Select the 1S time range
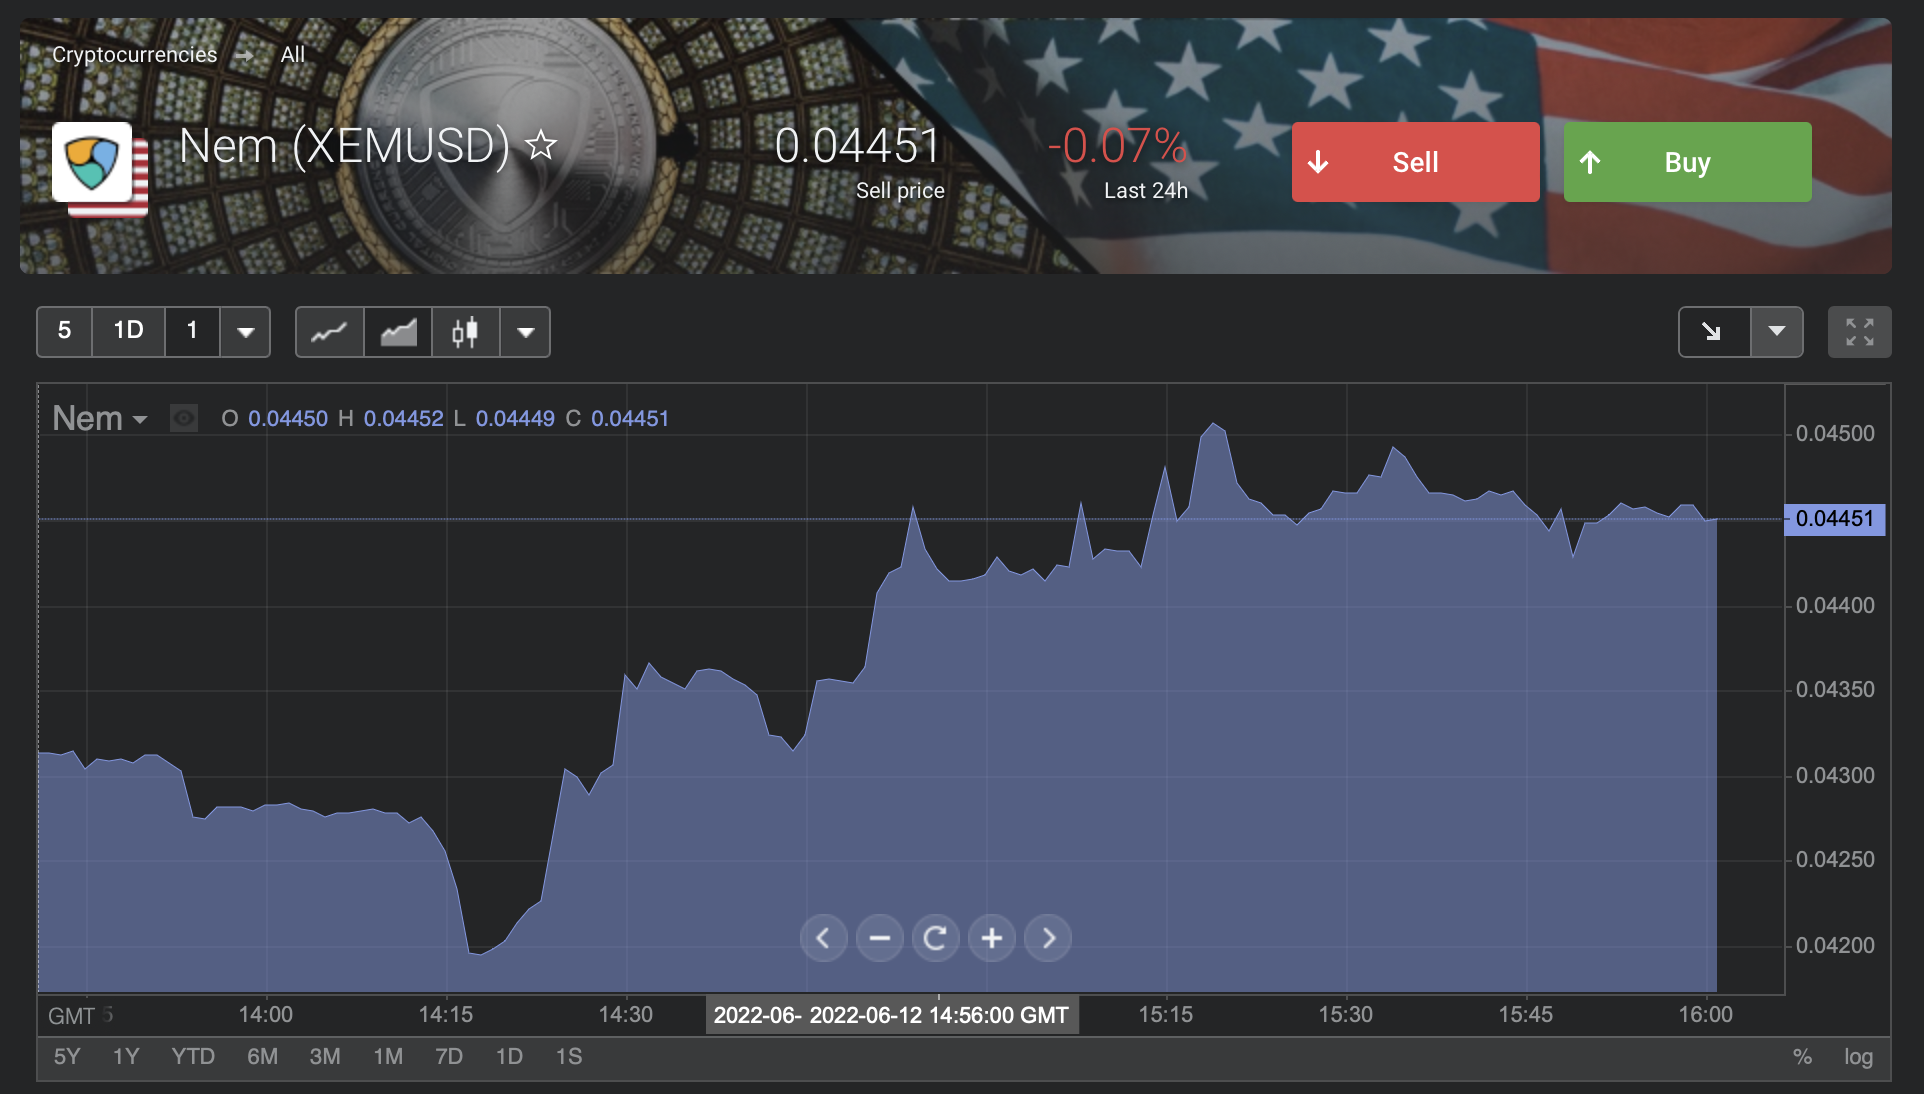1924x1094 pixels. tap(569, 1057)
